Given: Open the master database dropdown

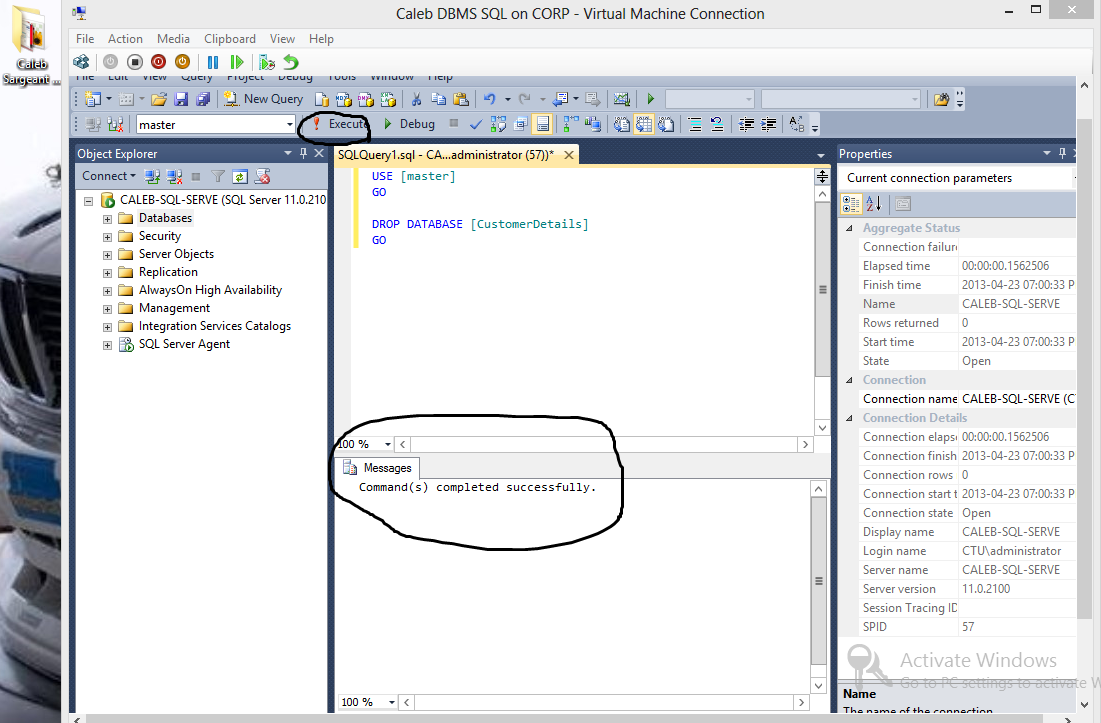Looking at the screenshot, I should tap(289, 125).
